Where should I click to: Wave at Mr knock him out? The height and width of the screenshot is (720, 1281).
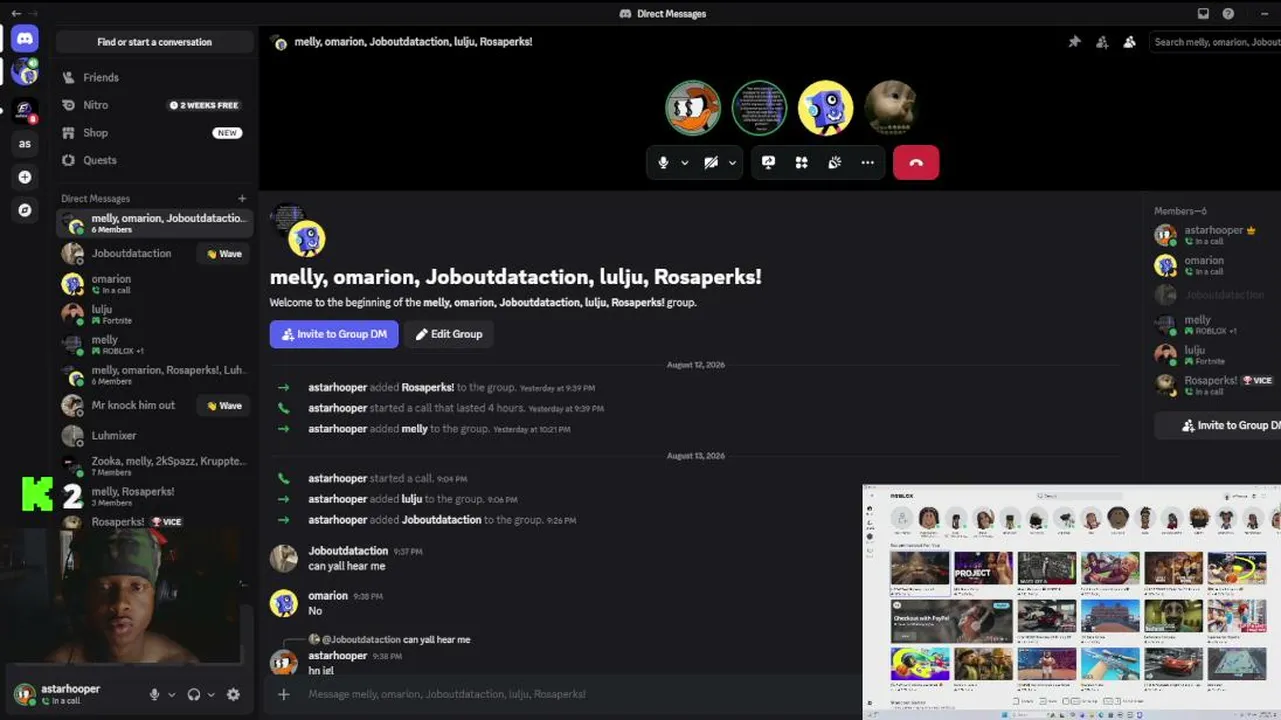click(224, 405)
